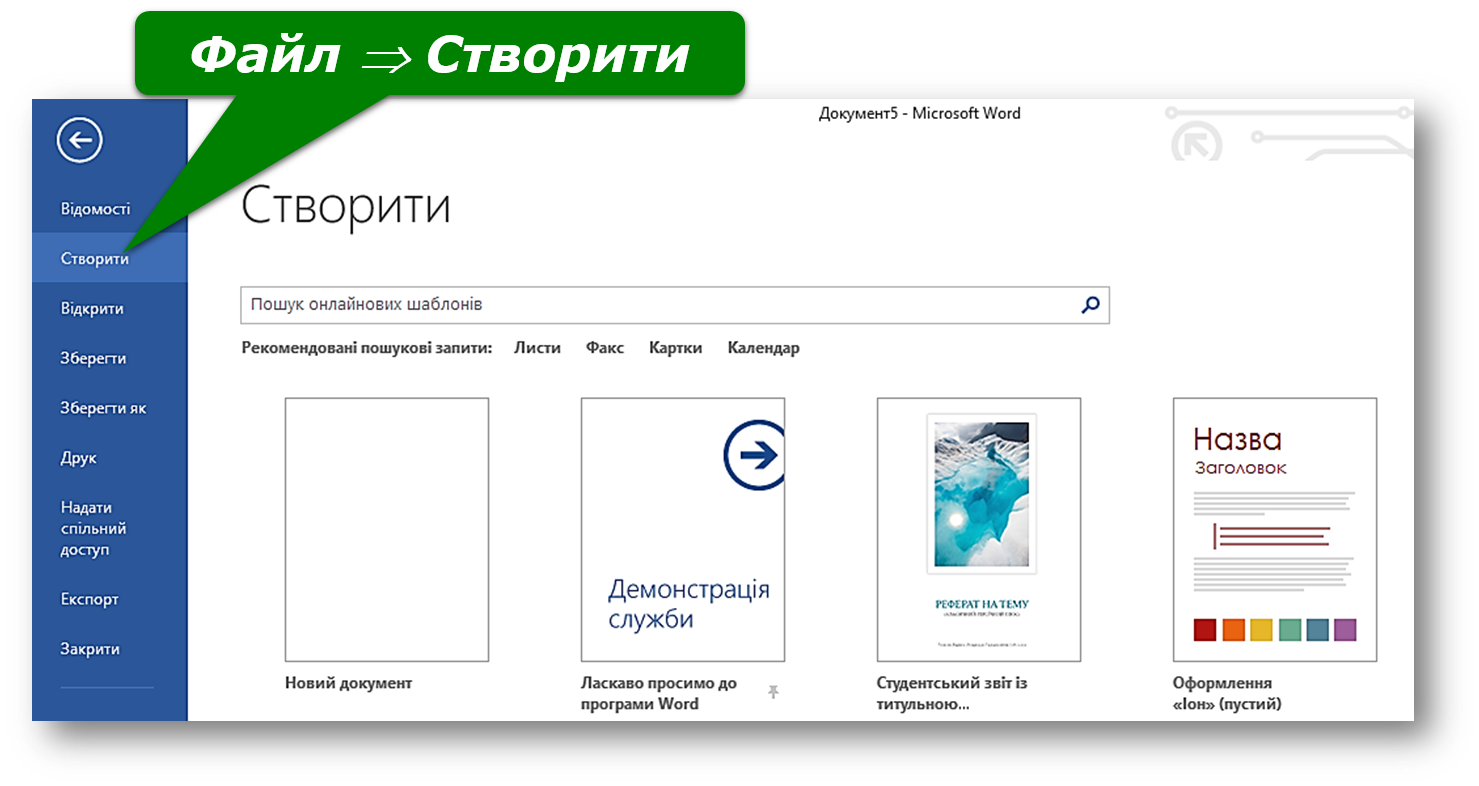Create a new blank document «Новий документ»
Screen dimensions: 1479x786
[x=386, y=528]
